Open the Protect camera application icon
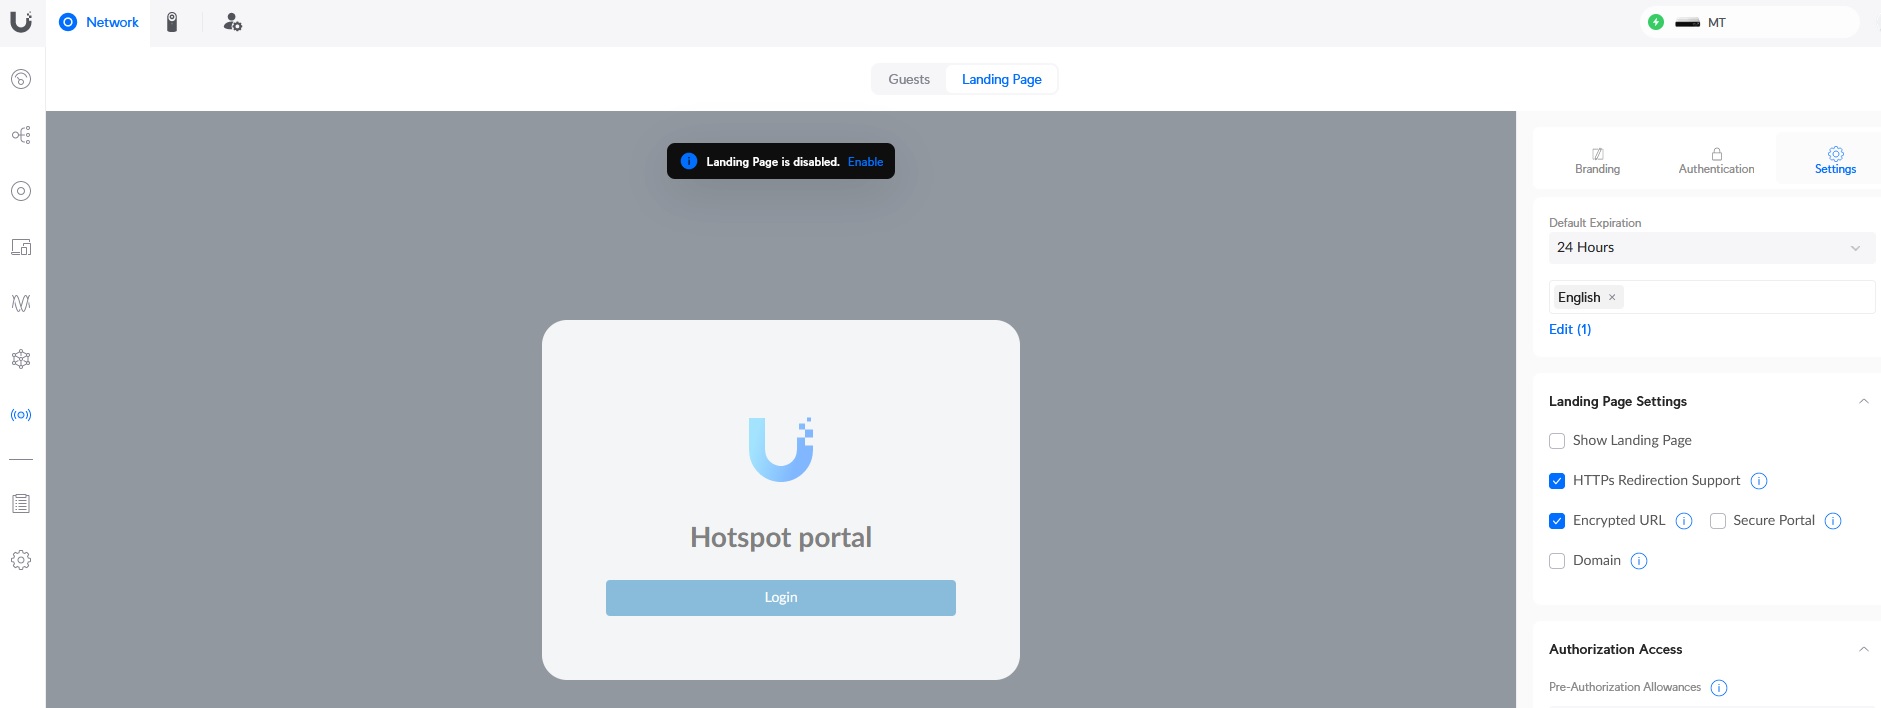The width and height of the screenshot is (1881, 708). (172, 22)
